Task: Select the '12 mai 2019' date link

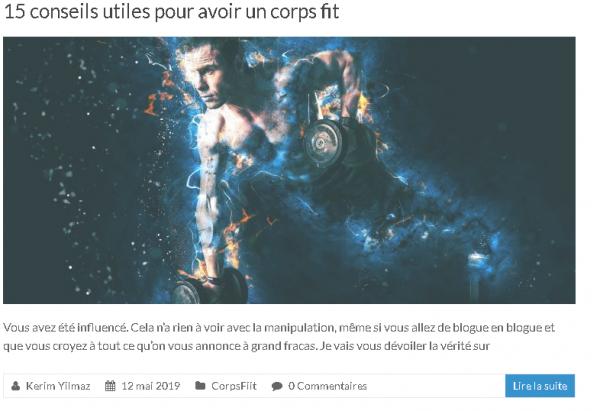Action: 151,386
